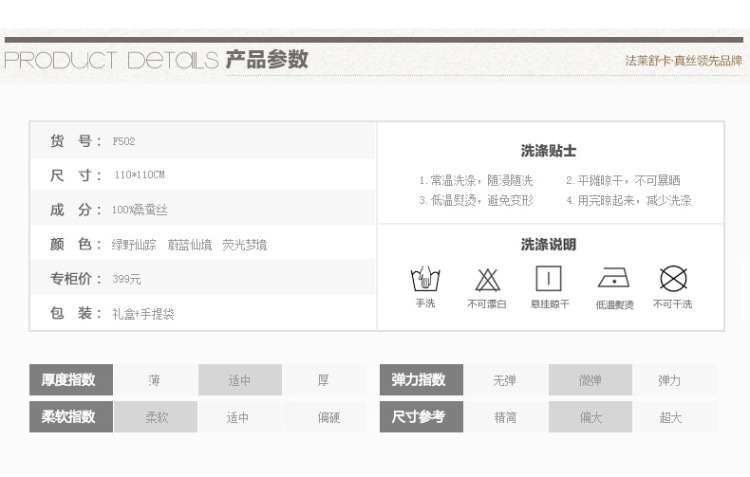
Task: Click the hand wash (手洗) icon
Action: coord(425,279)
